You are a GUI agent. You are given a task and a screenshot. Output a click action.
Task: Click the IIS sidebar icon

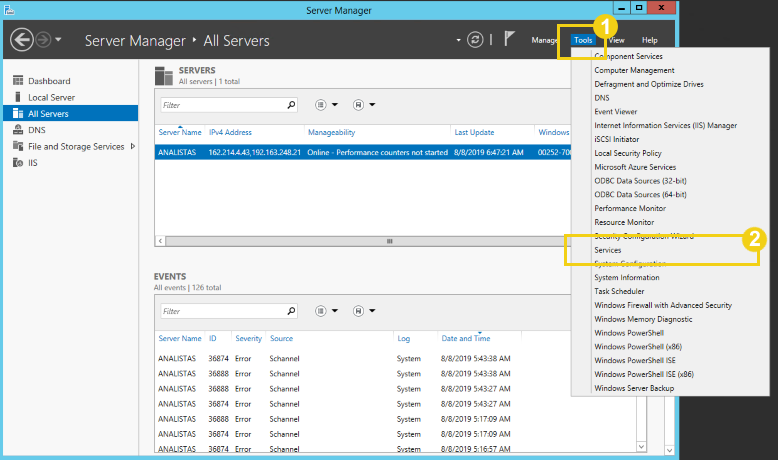tap(18, 162)
